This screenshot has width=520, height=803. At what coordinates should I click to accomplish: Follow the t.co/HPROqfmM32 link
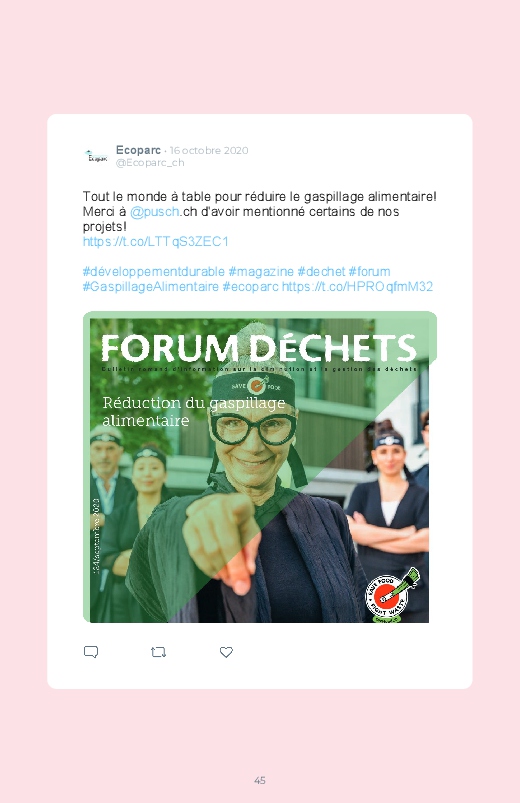coord(358,287)
